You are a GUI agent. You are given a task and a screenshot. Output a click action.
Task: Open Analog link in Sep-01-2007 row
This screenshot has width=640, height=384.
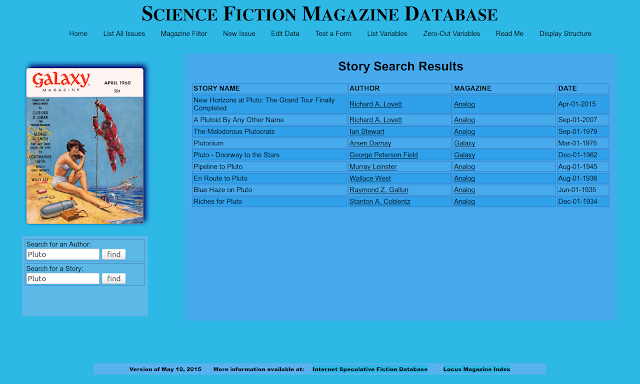coord(464,120)
